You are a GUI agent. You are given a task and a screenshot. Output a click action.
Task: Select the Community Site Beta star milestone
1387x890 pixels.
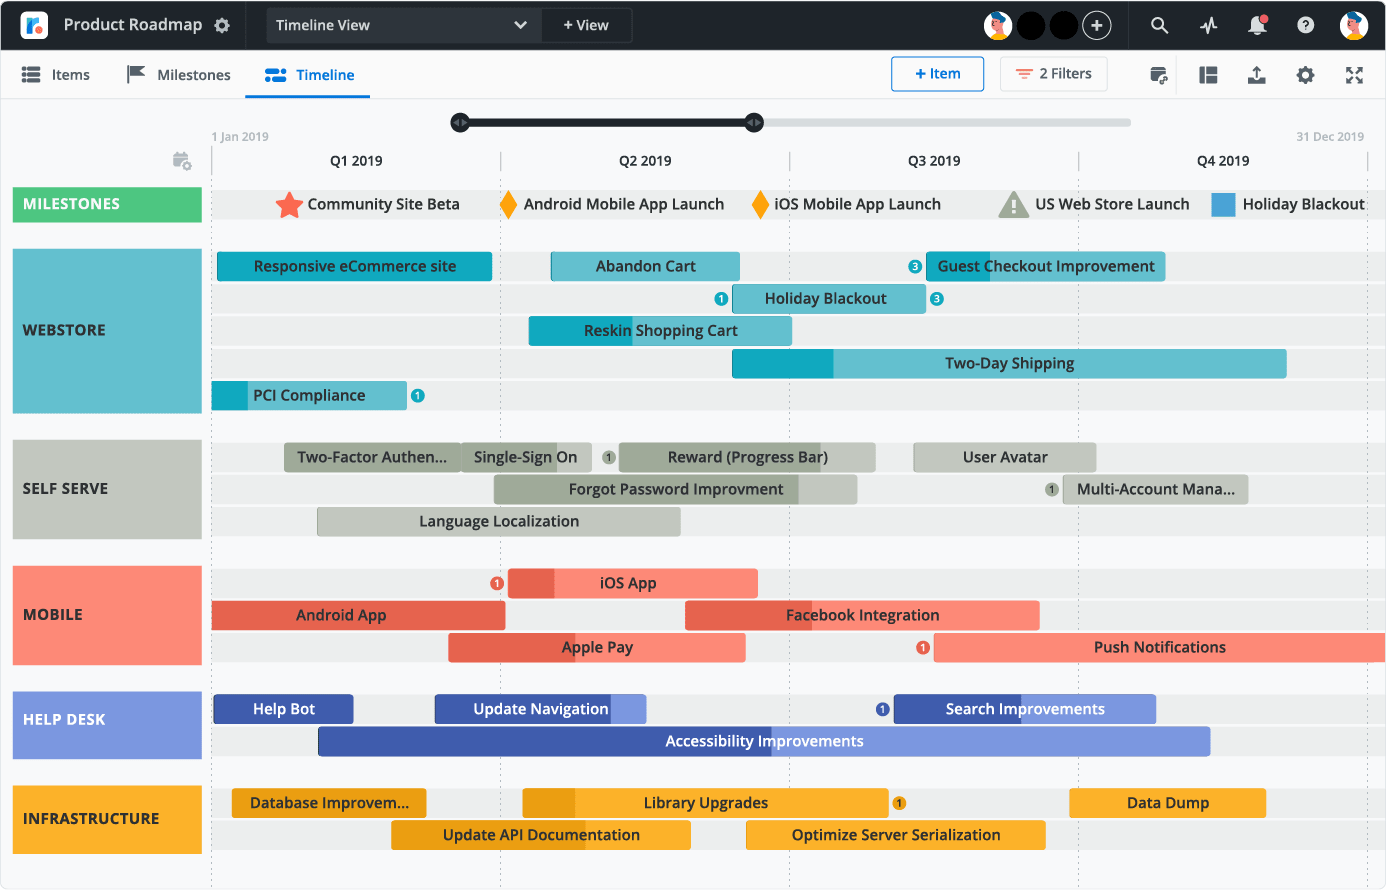tap(289, 204)
